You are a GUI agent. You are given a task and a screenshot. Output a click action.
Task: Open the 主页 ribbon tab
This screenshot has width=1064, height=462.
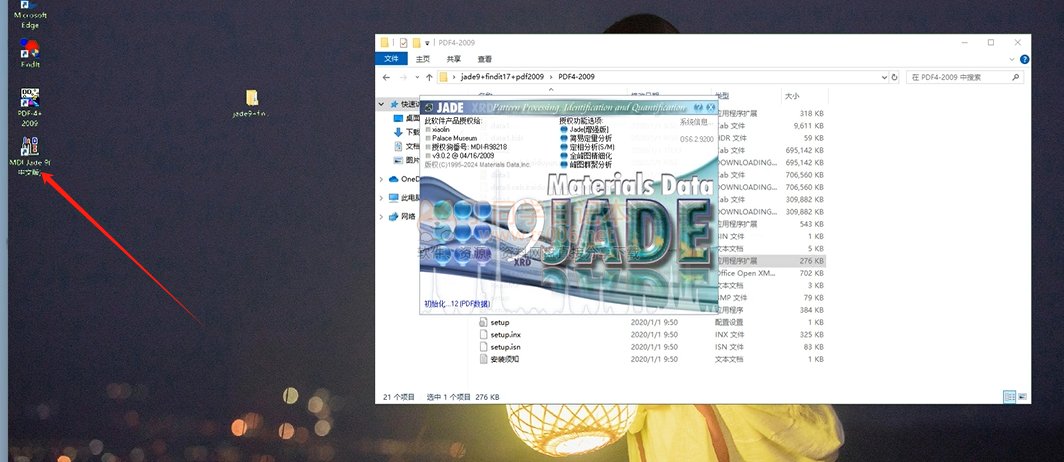coord(423,59)
